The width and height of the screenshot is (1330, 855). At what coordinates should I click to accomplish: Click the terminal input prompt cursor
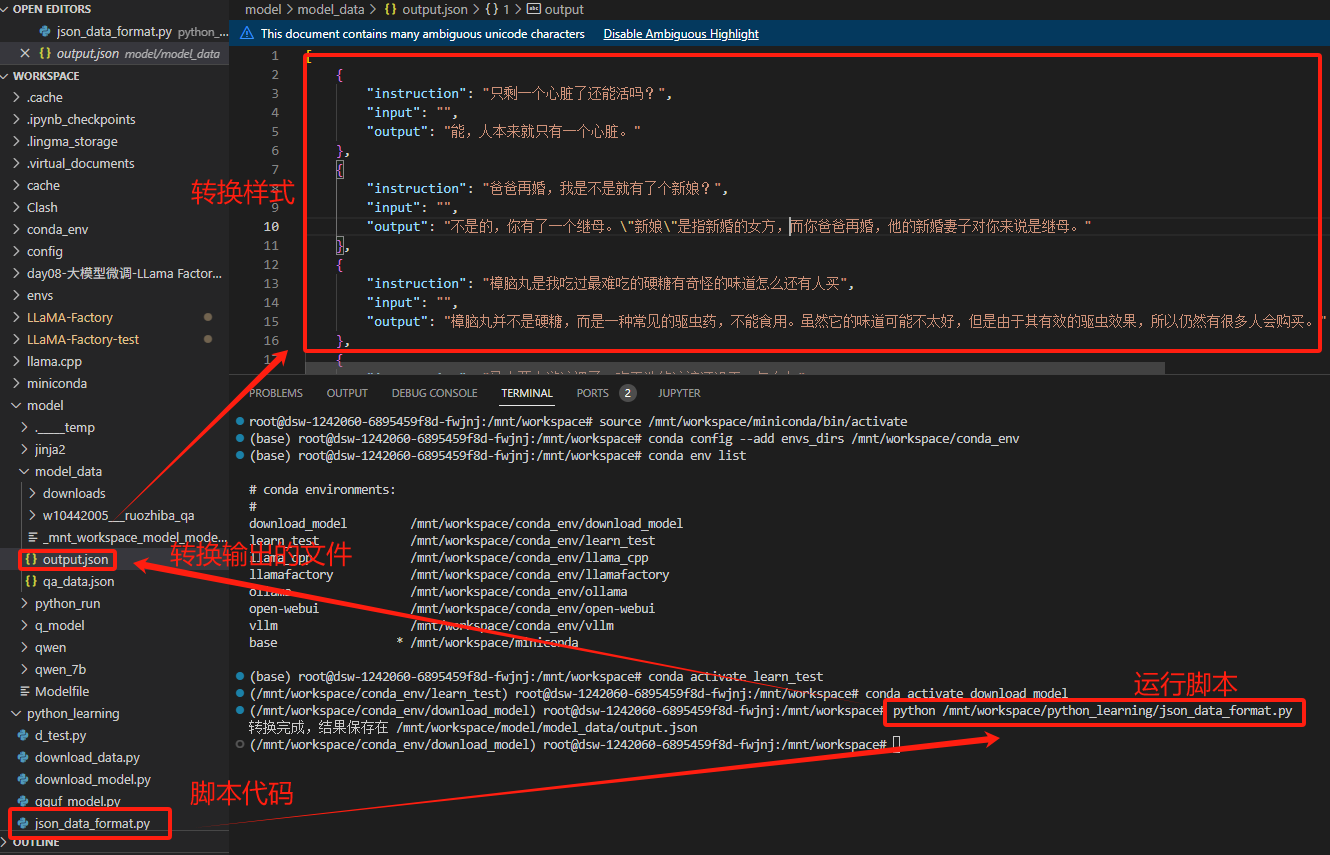pos(897,744)
